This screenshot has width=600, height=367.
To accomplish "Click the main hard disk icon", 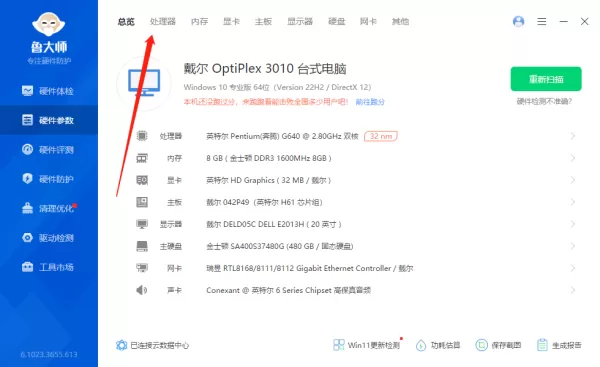I will coord(142,246).
